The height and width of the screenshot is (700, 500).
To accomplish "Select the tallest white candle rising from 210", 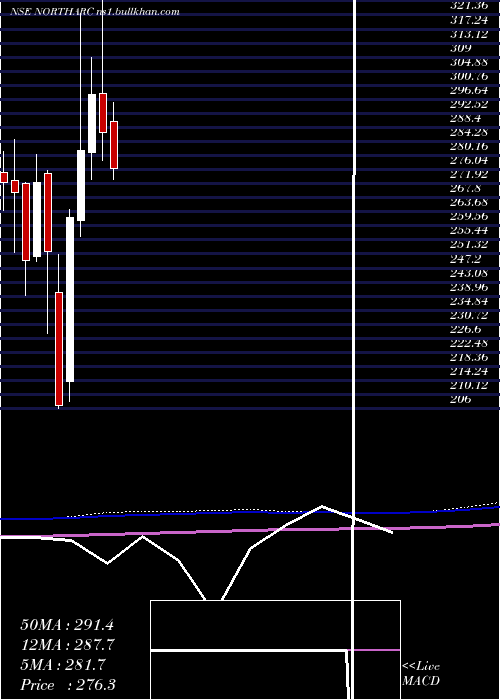I will [x=70, y=300].
